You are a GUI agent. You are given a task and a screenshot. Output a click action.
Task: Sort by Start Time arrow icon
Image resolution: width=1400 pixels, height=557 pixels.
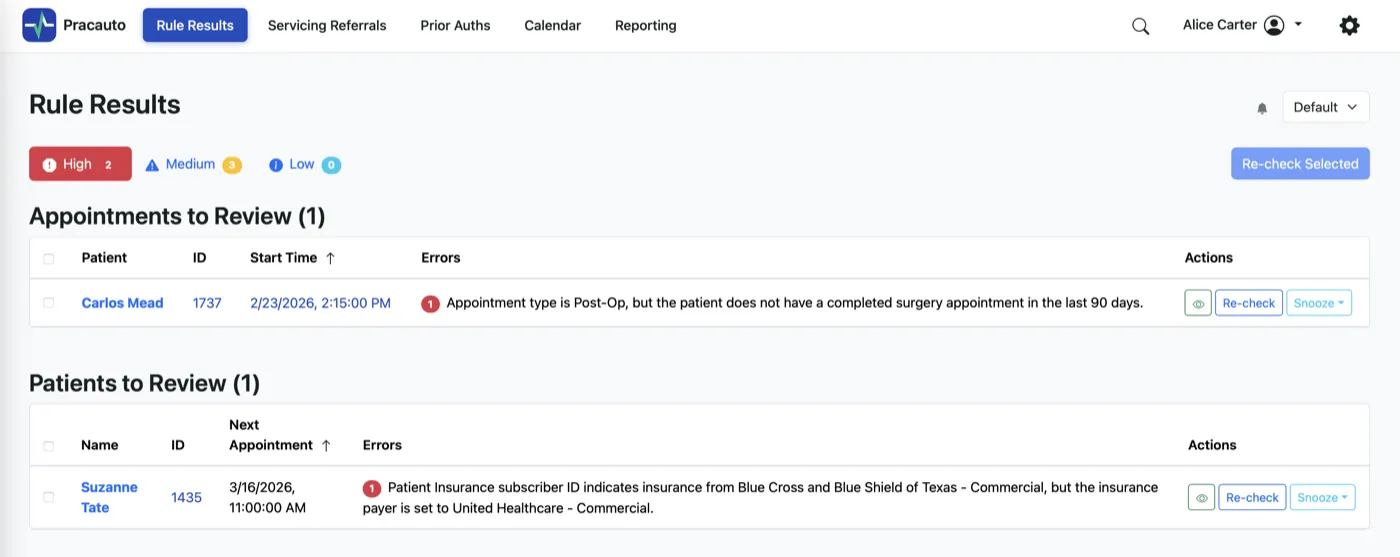pyautogui.click(x=330, y=258)
